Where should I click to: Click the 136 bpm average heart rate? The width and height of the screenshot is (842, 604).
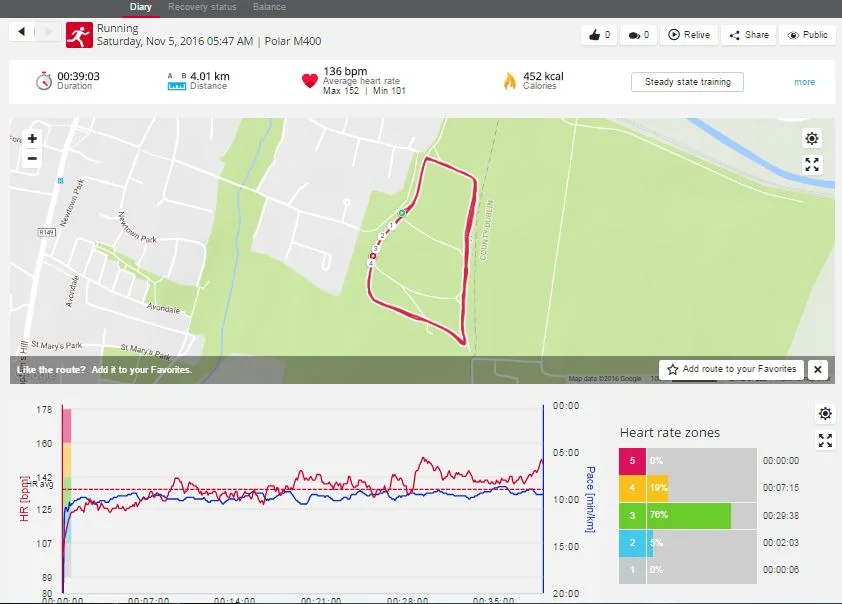pyautogui.click(x=345, y=71)
